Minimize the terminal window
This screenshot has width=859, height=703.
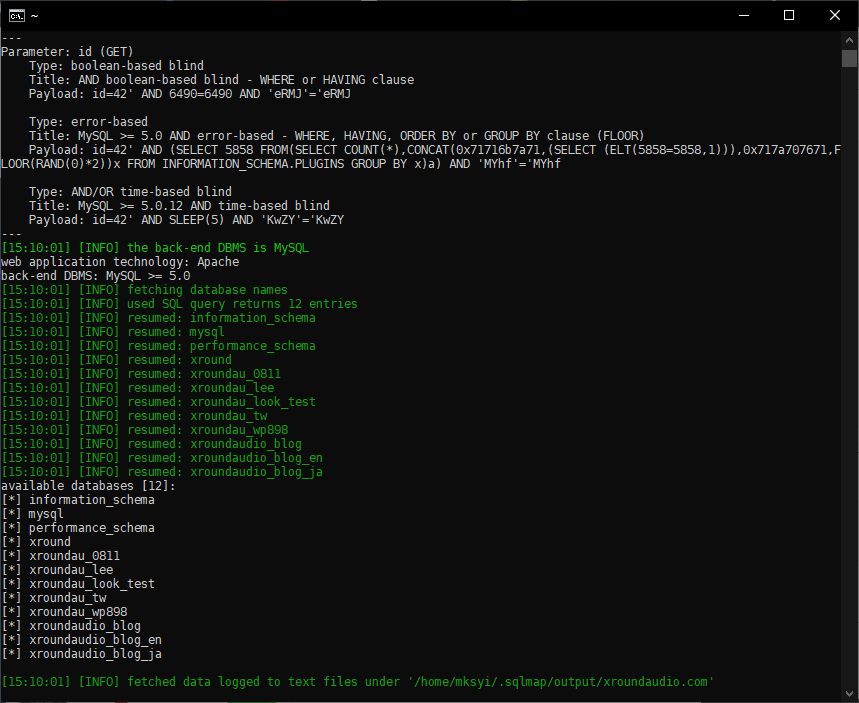pos(743,15)
